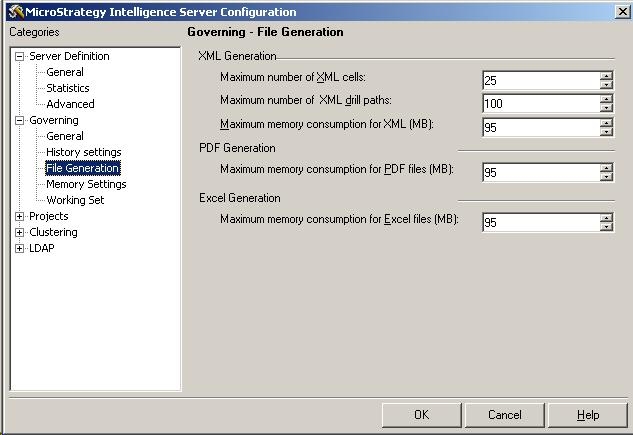The width and height of the screenshot is (633, 435).
Task: Decrease PDF memory consumption value
Action: [x=606, y=177]
